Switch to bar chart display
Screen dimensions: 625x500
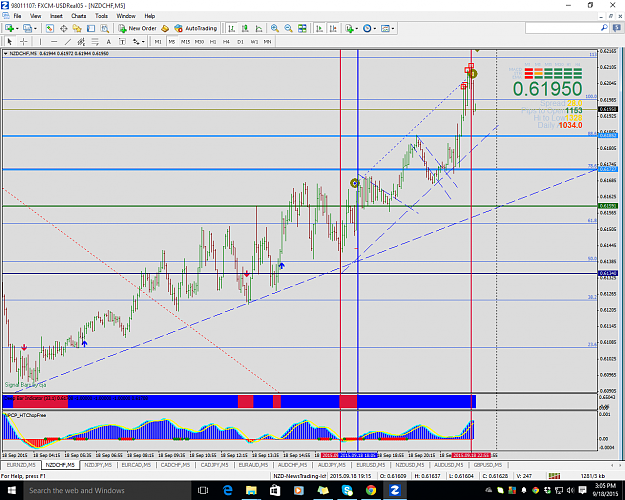click(x=232, y=28)
